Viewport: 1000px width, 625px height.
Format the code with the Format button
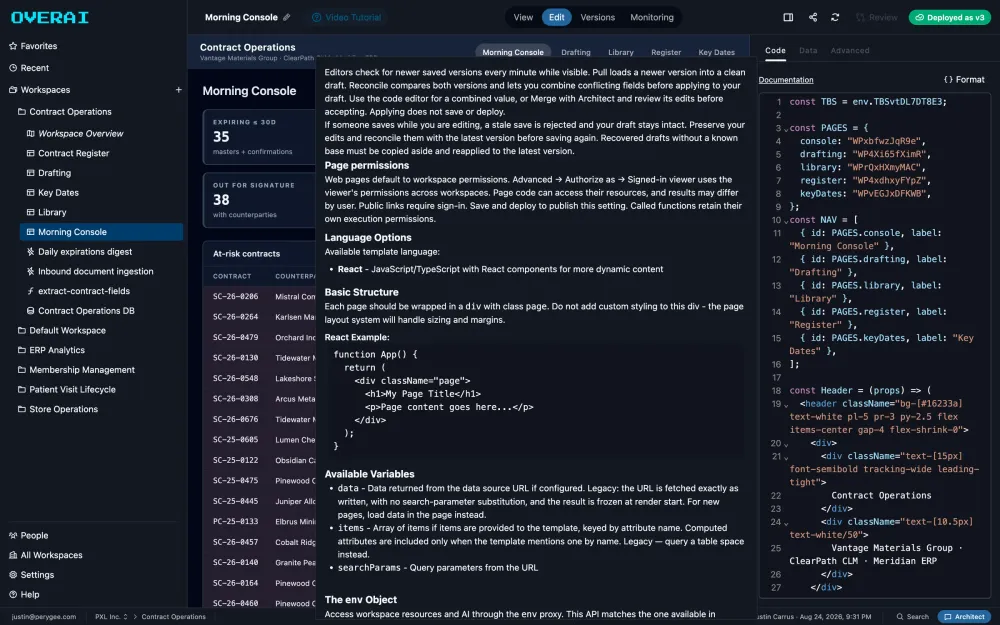tap(964, 80)
